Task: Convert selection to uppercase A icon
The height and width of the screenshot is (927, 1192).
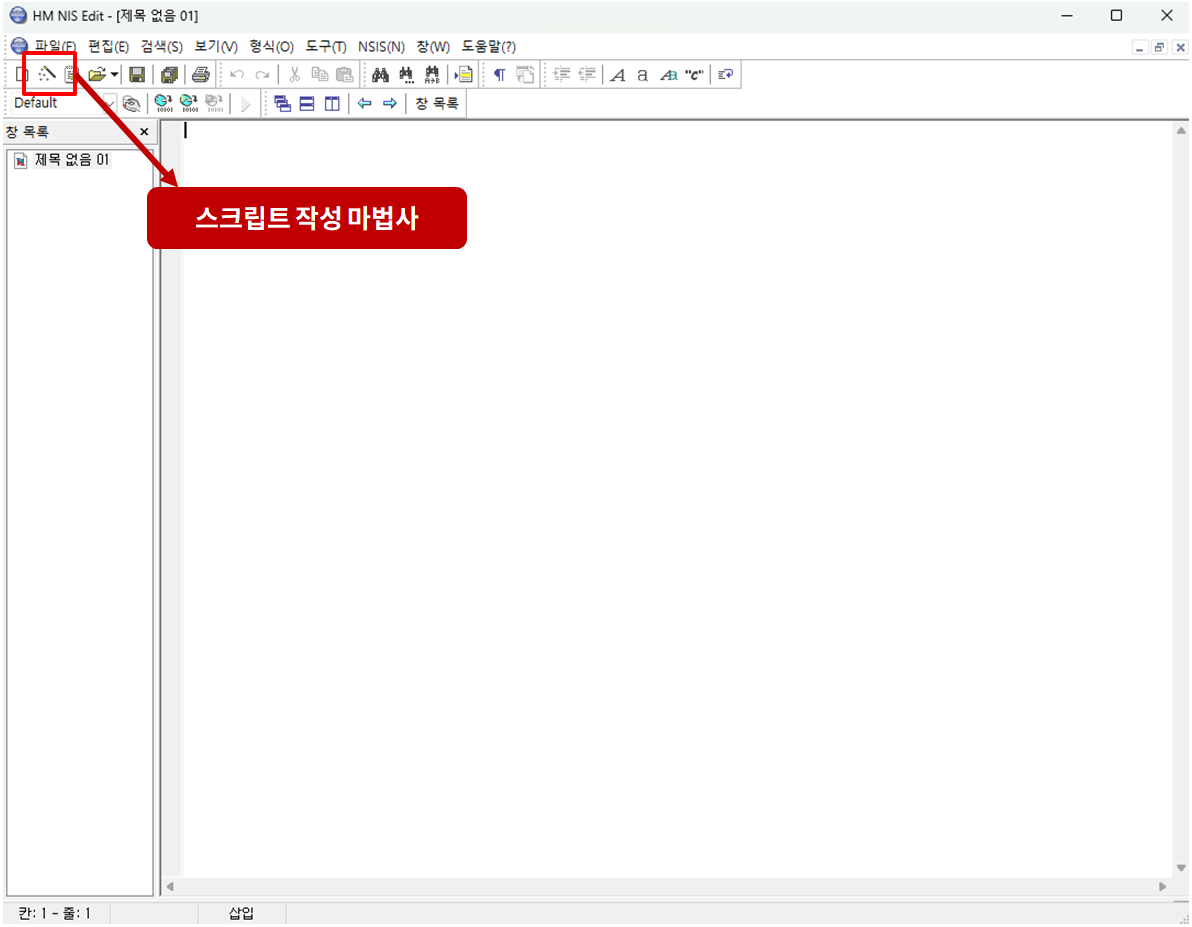Action: pyautogui.click(x=618, y=75)
